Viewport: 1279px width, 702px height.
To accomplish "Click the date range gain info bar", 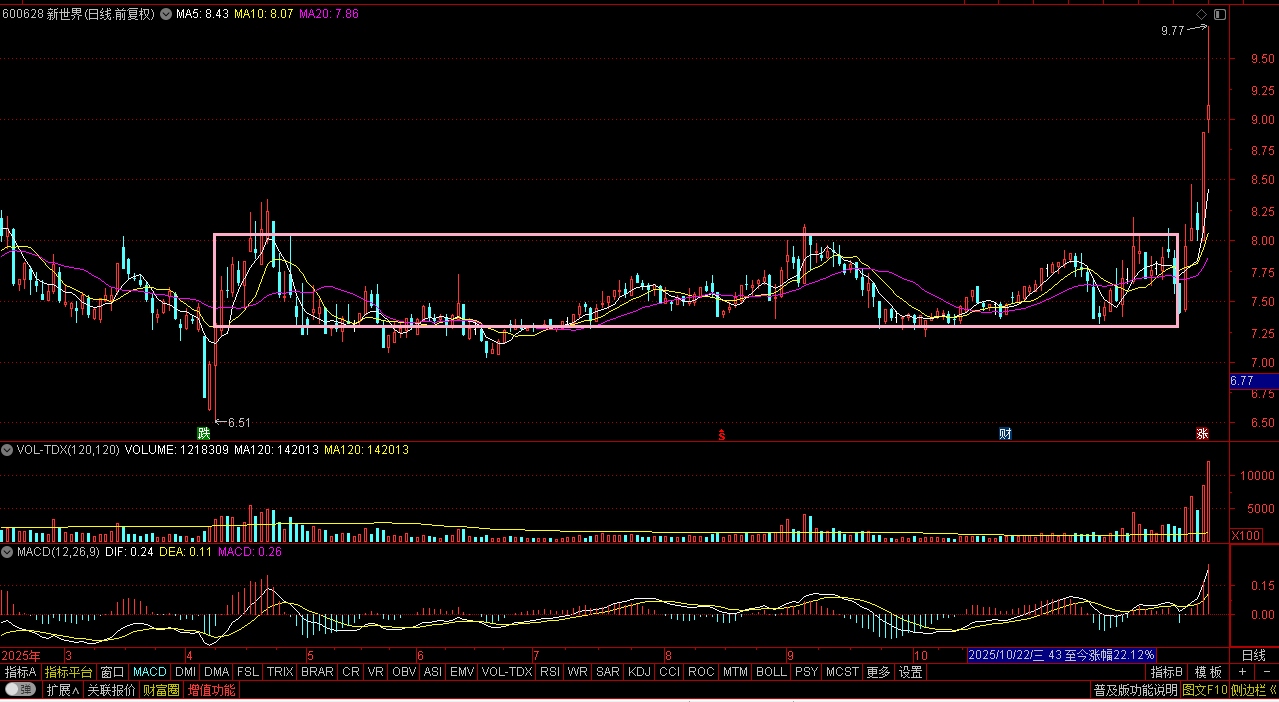I will pos(1062,655).
